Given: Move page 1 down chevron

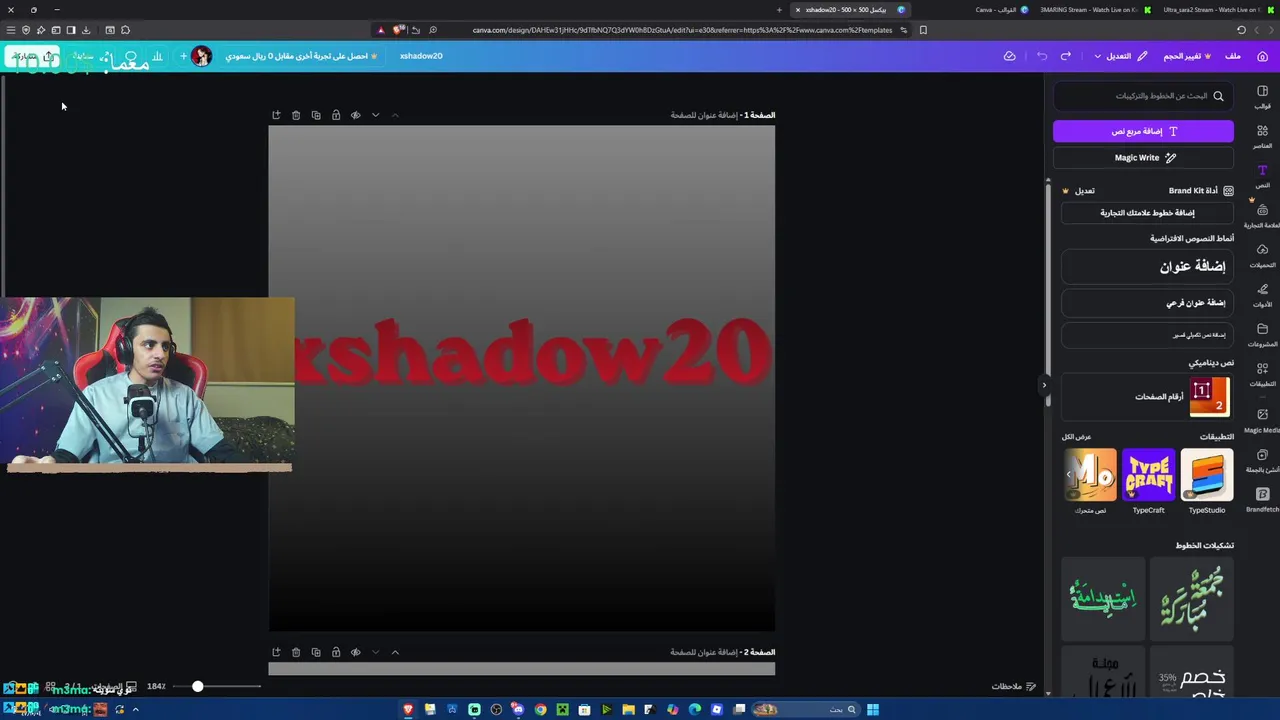Looking at the screenshot, I should (375, 115).
